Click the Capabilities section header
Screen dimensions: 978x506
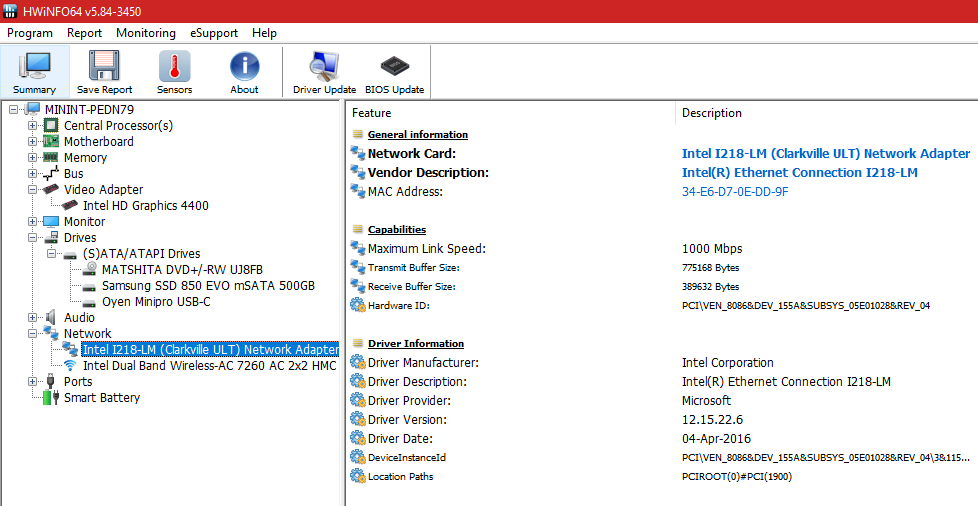click(x=397, y=230)
